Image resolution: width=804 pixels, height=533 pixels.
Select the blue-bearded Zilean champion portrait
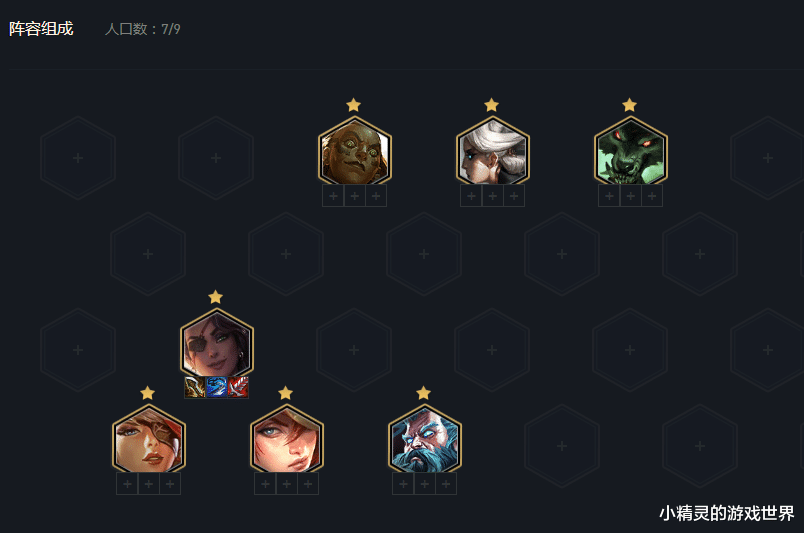coord(425,439)
